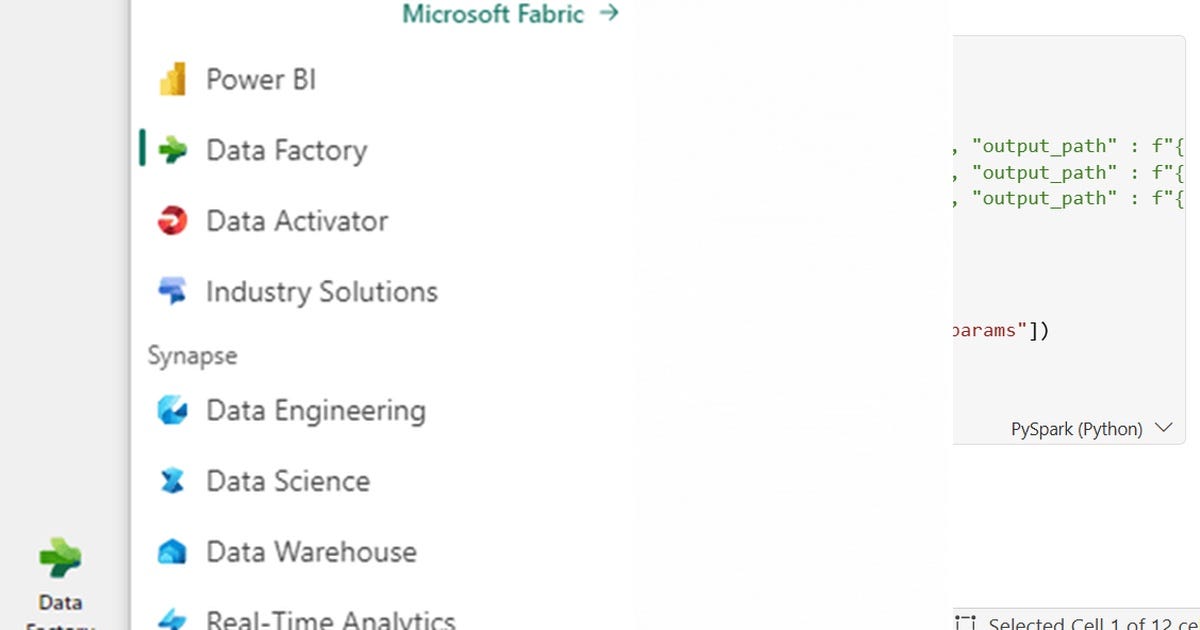The image size is (1200, 630).
Task: Click the Synapse section label
Action: tap(192, 355)
